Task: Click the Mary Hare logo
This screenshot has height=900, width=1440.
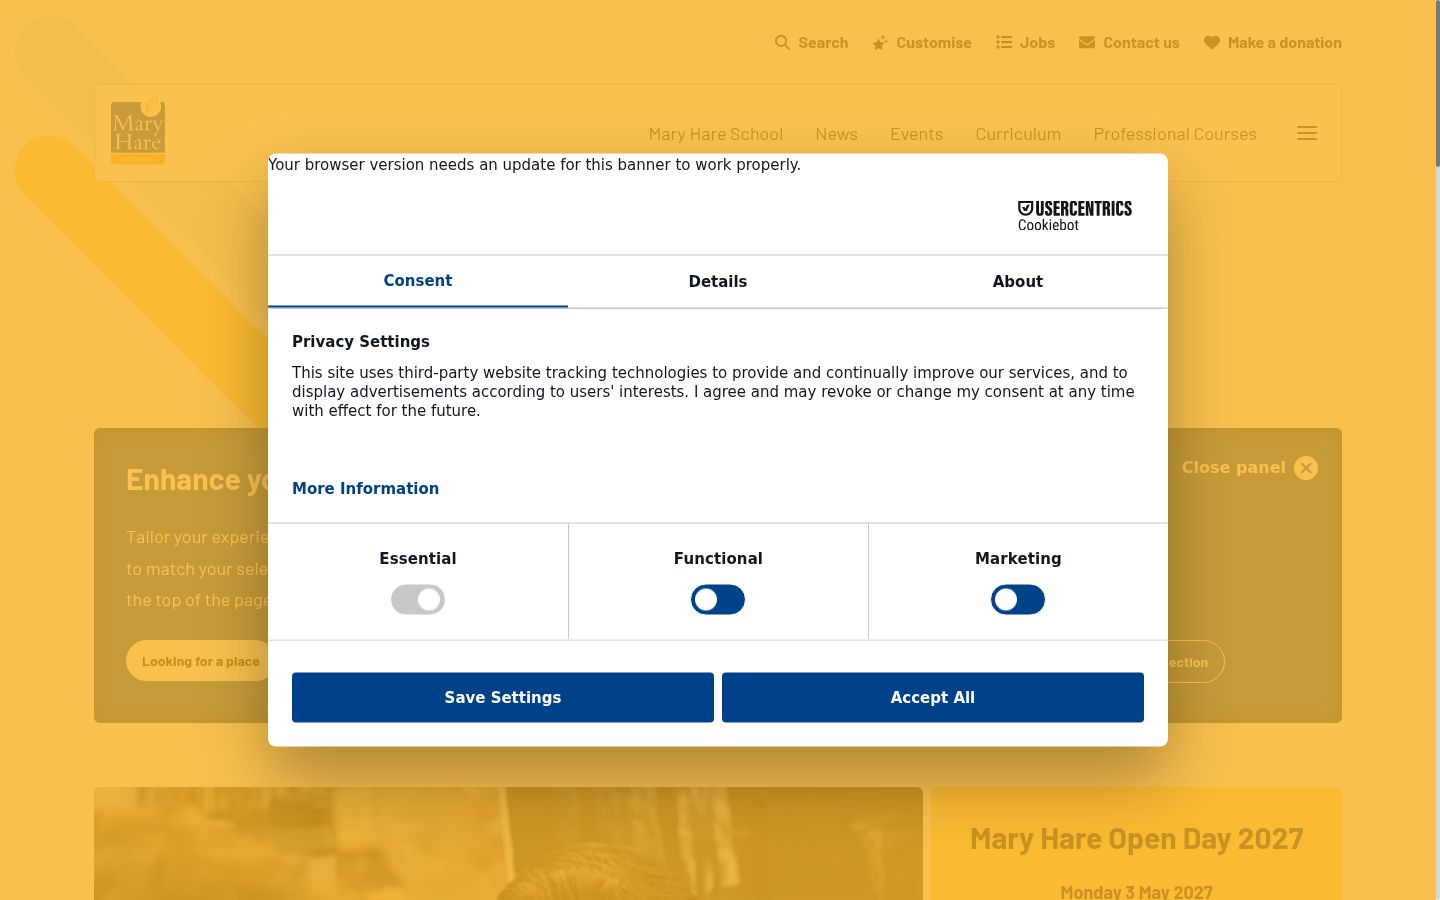Action: 138,131
